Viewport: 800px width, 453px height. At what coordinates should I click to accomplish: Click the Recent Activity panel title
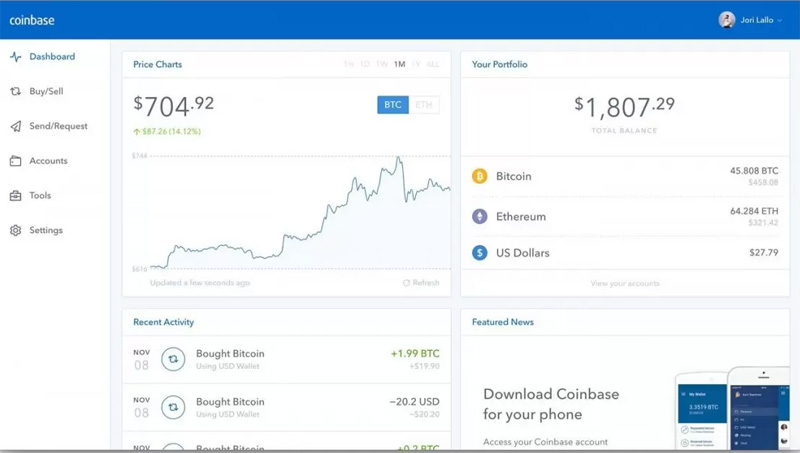[x=163, y=322]
